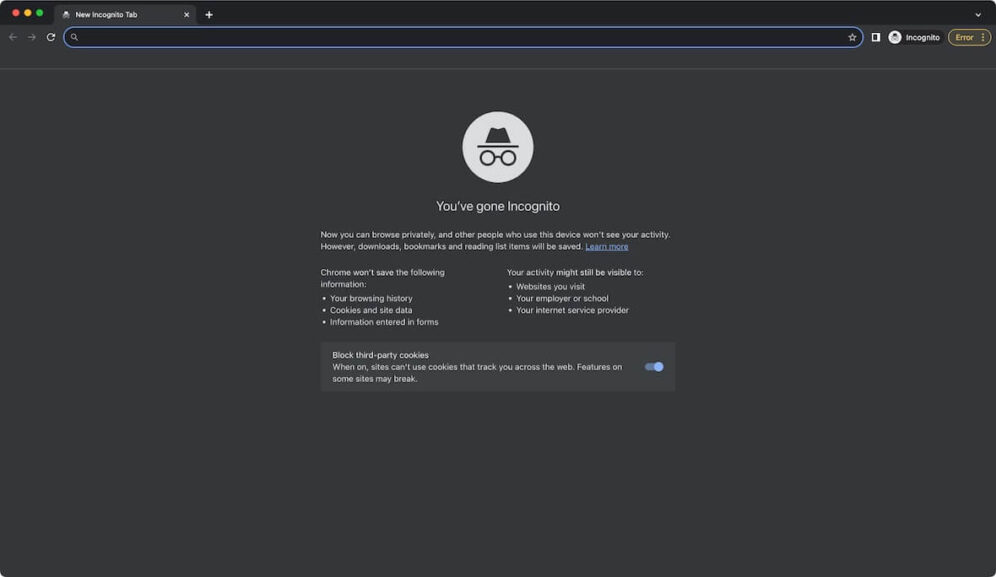Open the tab overview chevron
The height and width of the screenshot is (577, 996).
click(x=978, y=14)
